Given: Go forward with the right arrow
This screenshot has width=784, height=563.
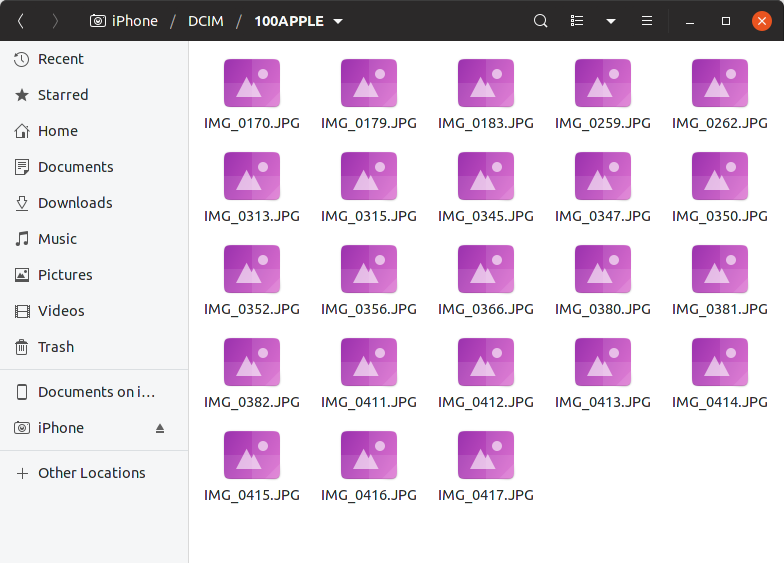Looking at the screenshot, I should pos(55,21).
